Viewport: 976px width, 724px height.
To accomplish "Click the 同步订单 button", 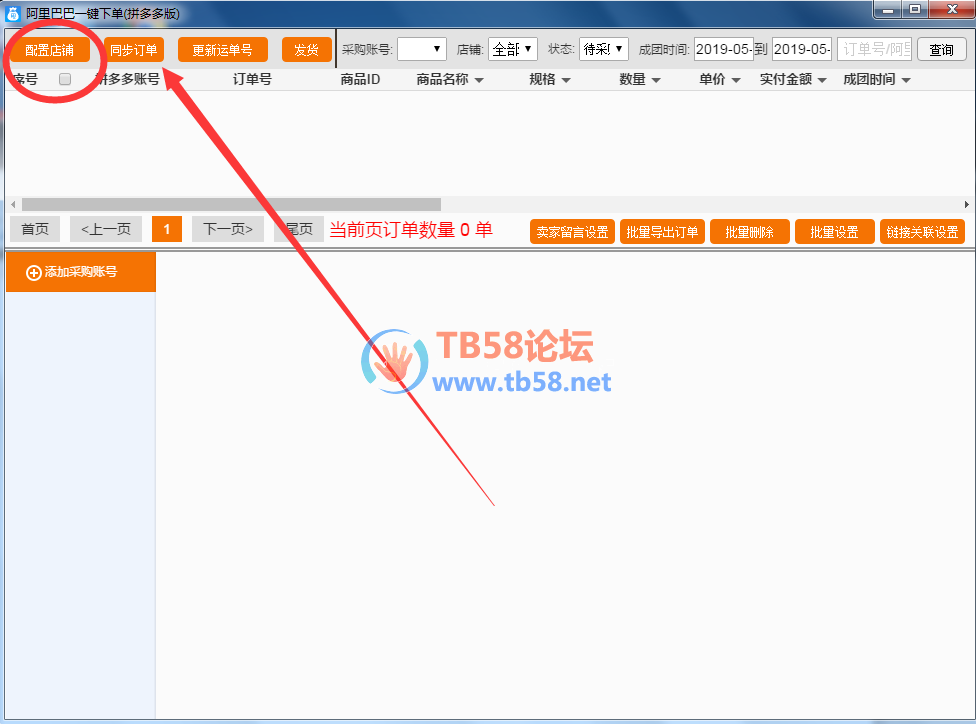I will pyautogui.click(x=133, y=50).
